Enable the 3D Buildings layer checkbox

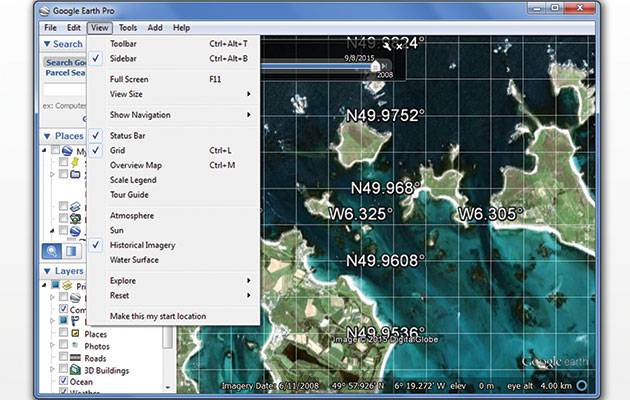point(63,368)
